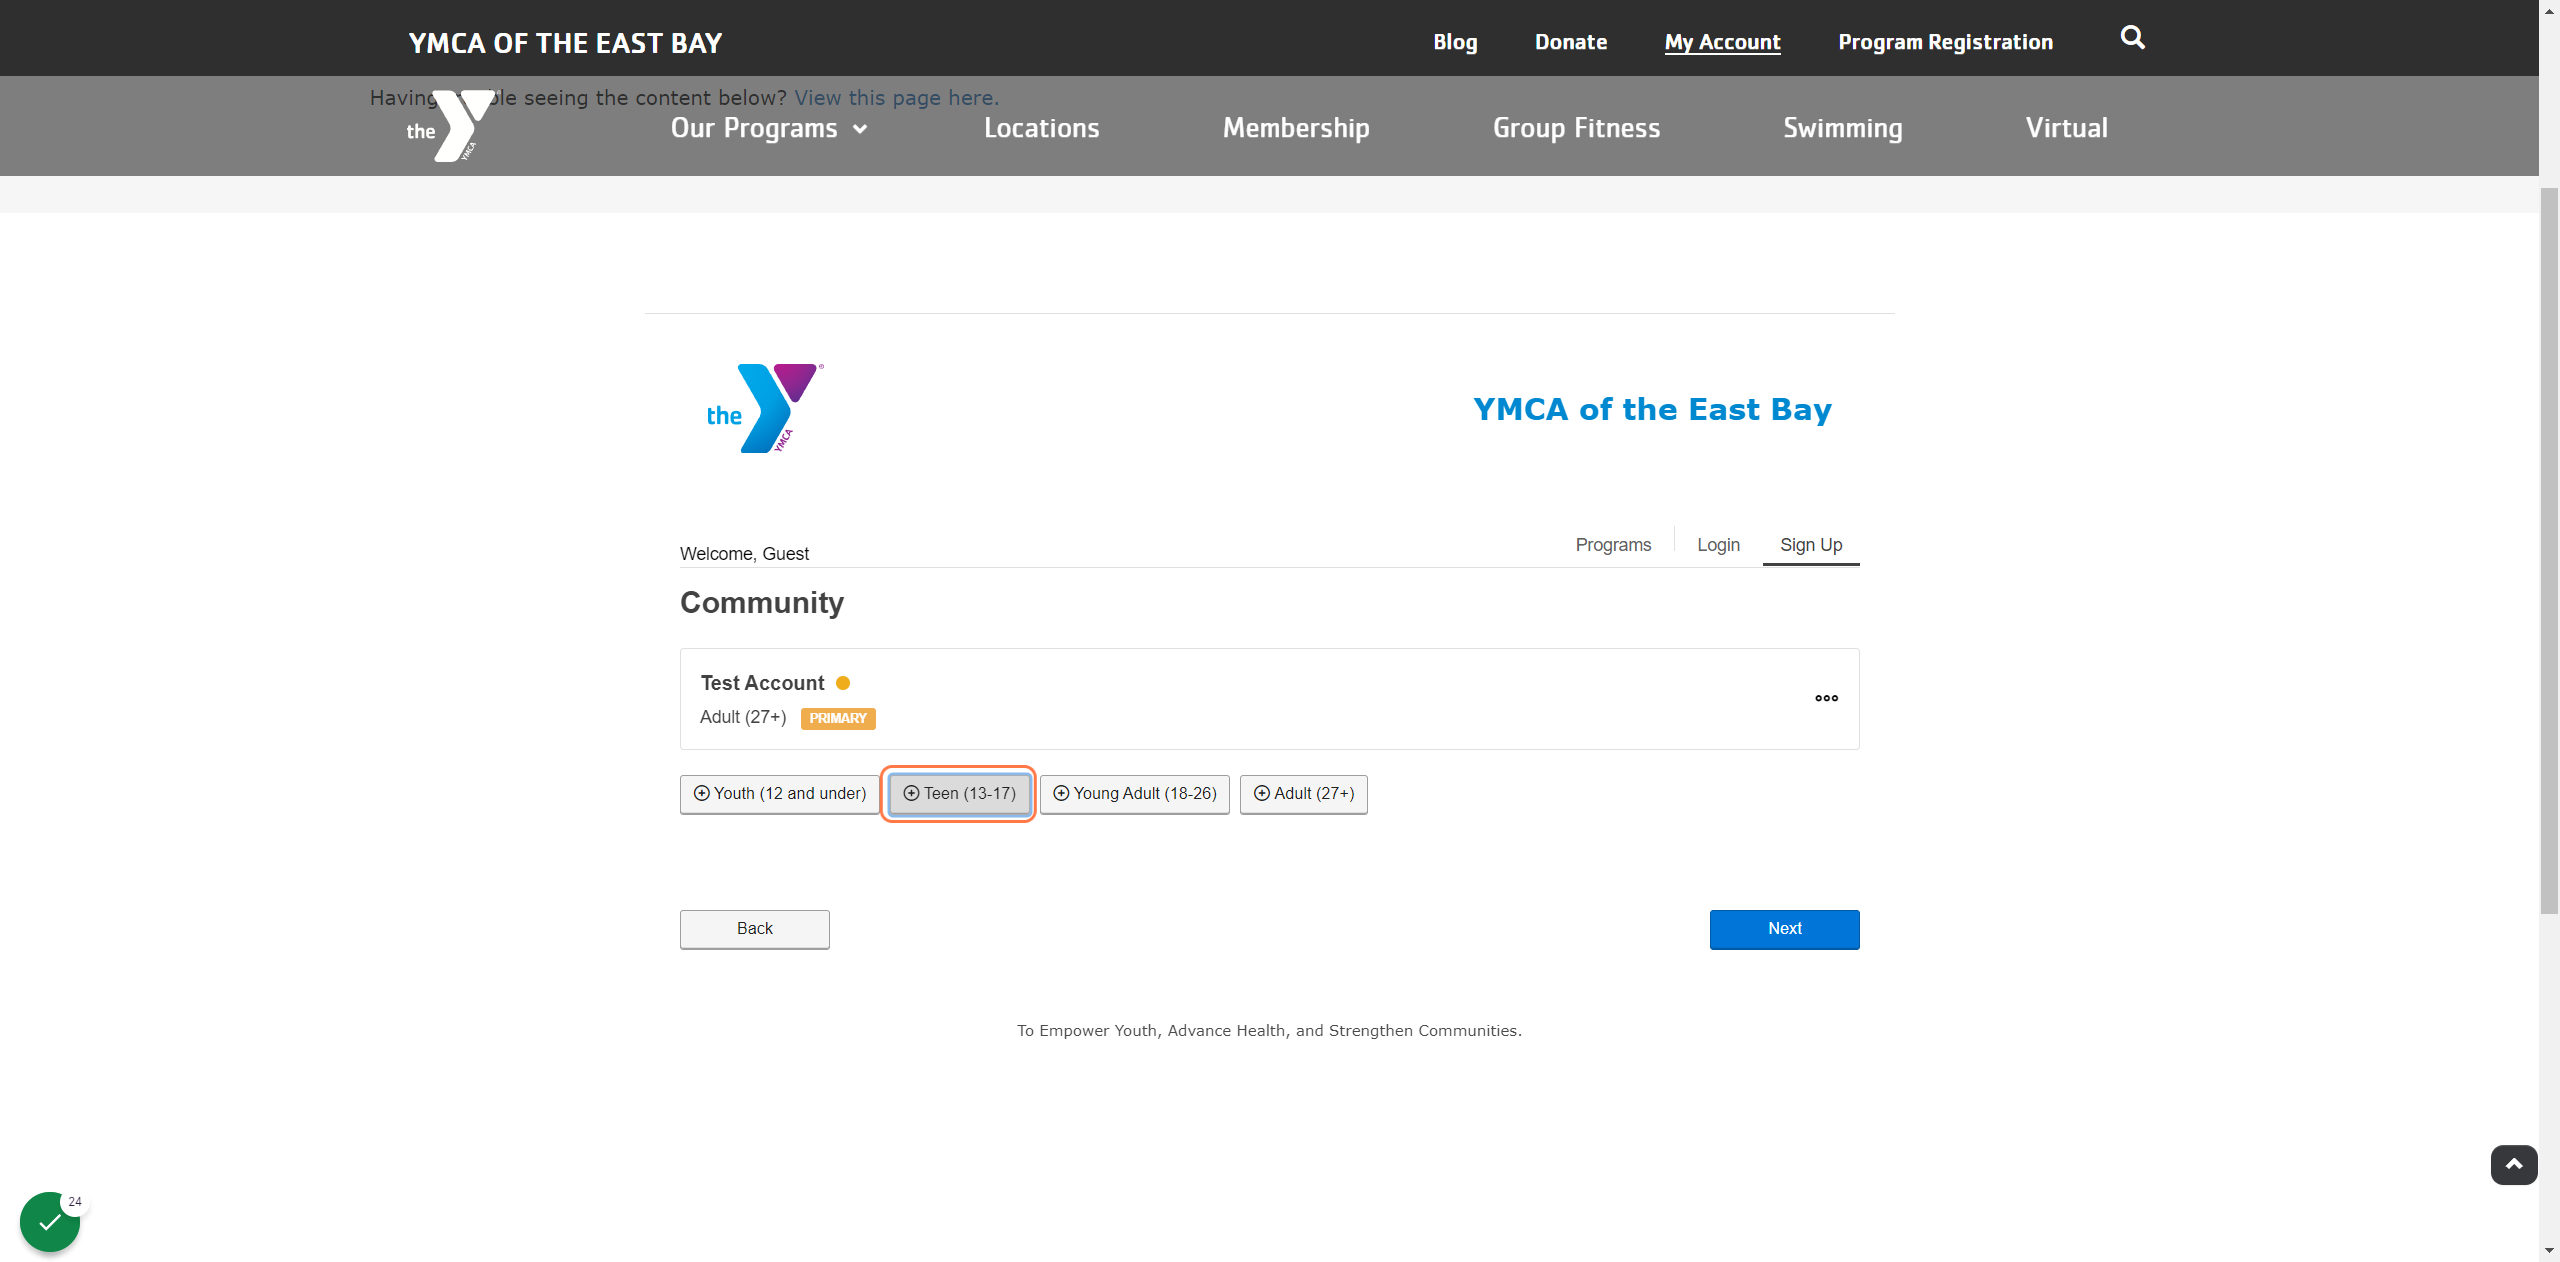Click the Donate link
The image size is (2560, 1262).
point(1571,42)
